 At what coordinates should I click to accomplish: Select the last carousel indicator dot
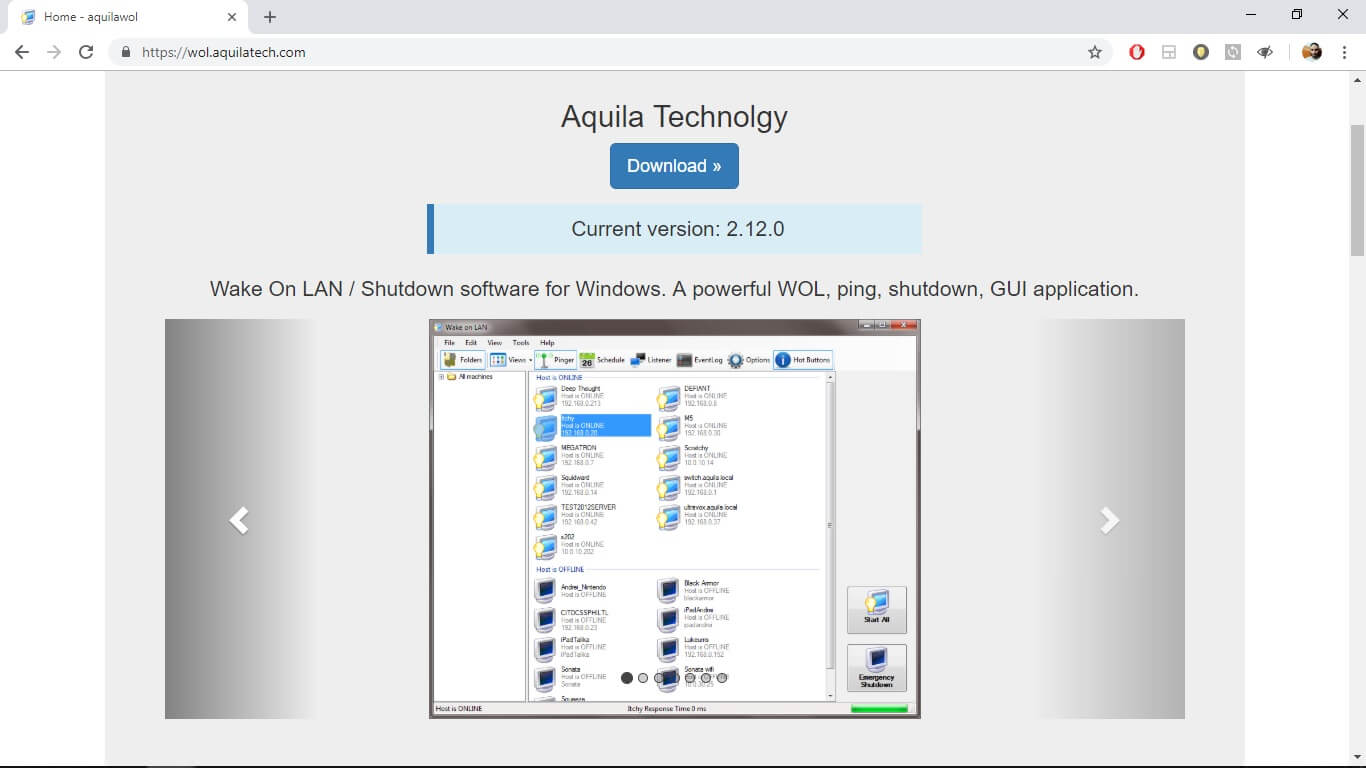pos(722,678)
